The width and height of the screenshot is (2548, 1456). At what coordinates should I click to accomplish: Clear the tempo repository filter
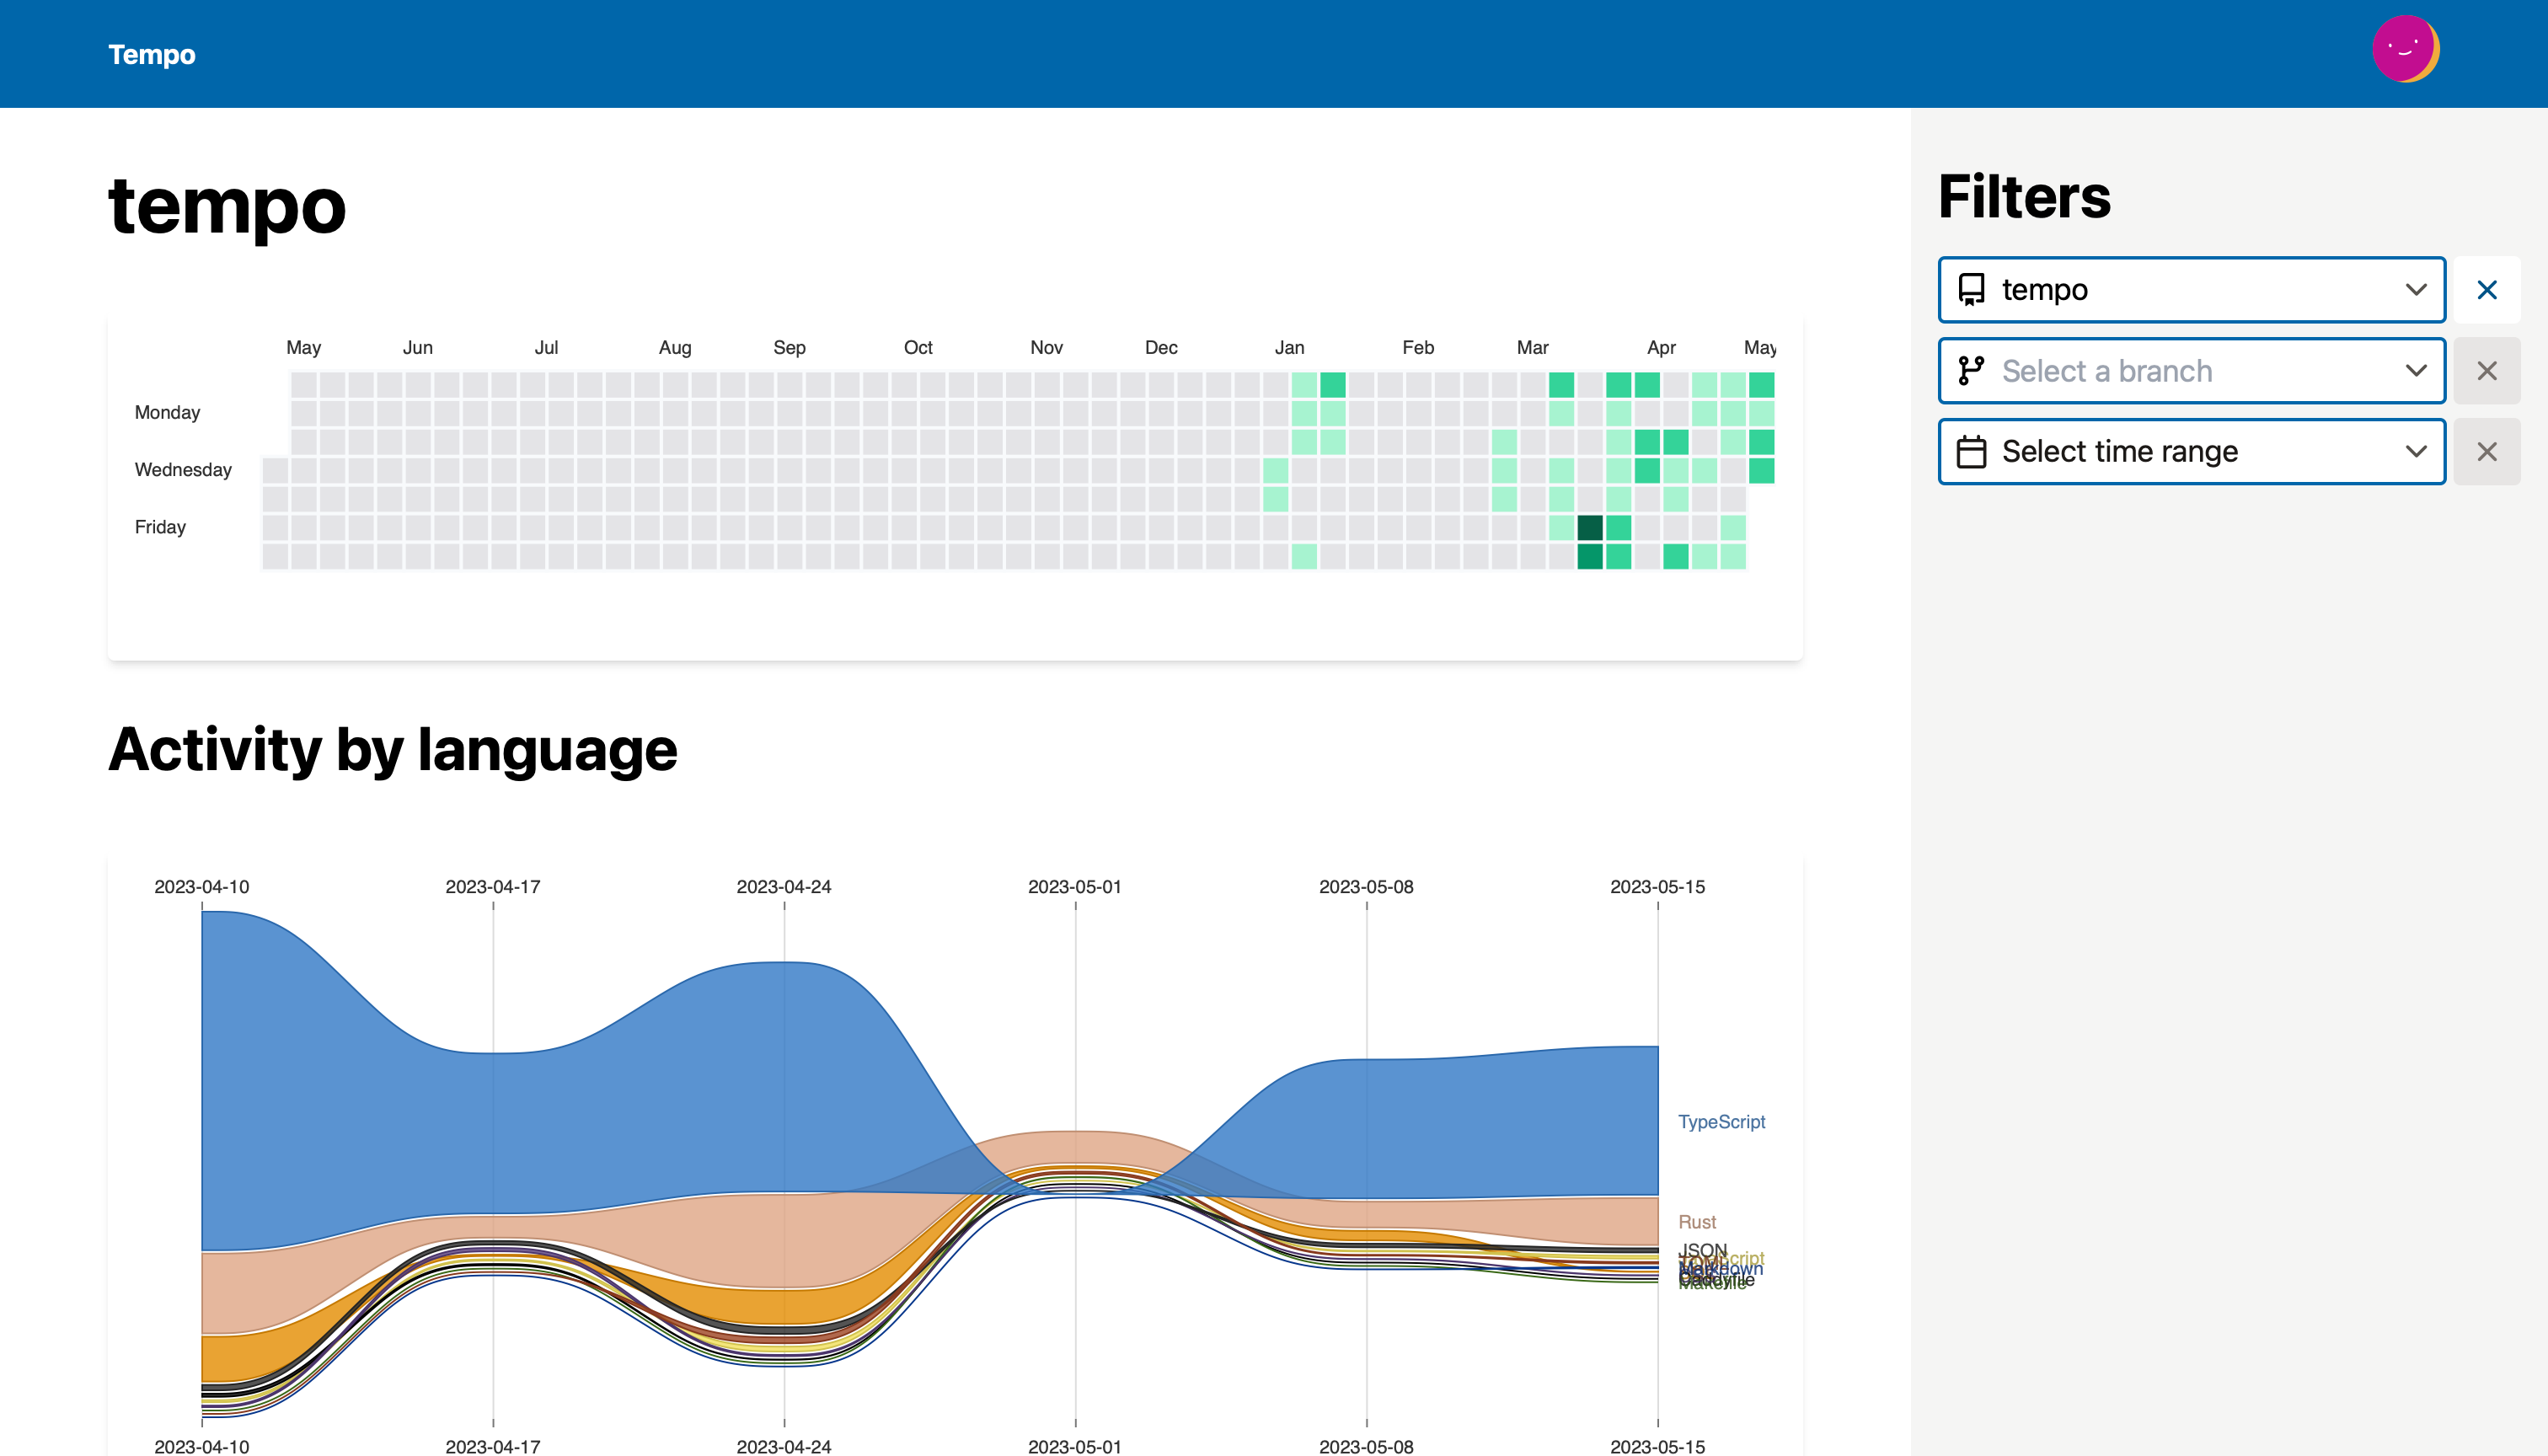(x=2486, y=290)
